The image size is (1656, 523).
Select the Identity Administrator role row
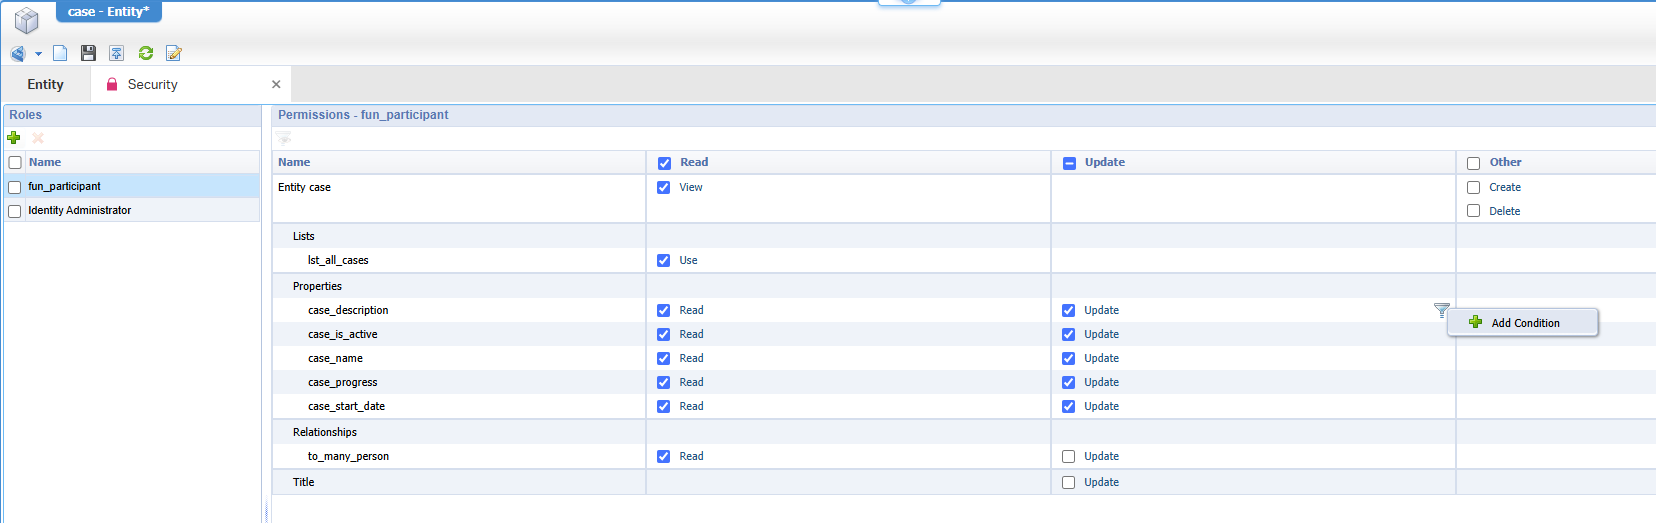[80, 210]
